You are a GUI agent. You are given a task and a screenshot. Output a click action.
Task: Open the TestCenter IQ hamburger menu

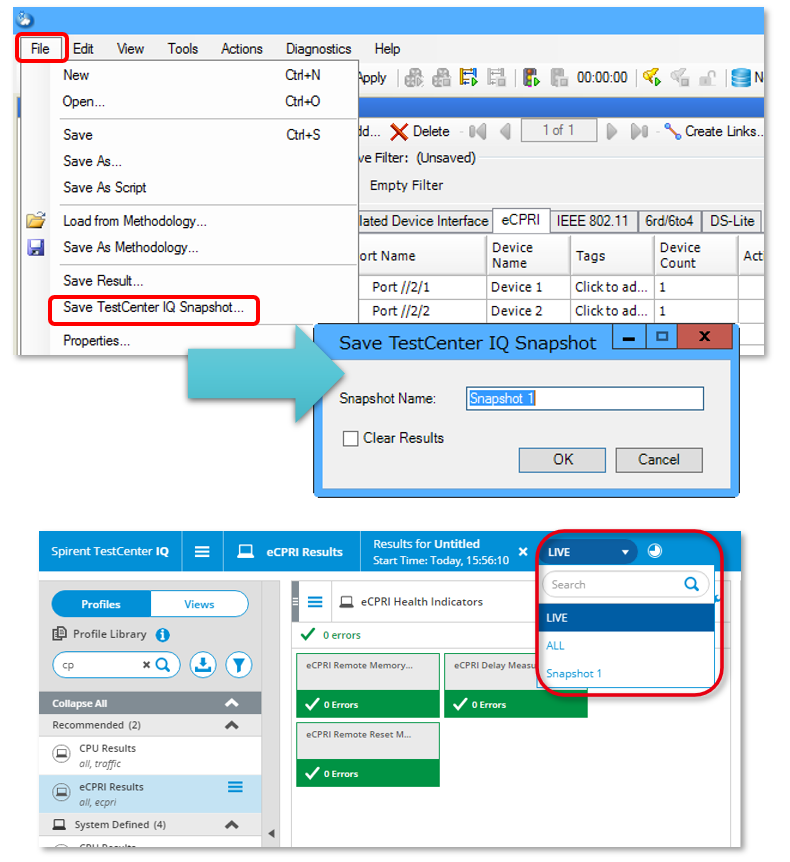tap(202, 551)
